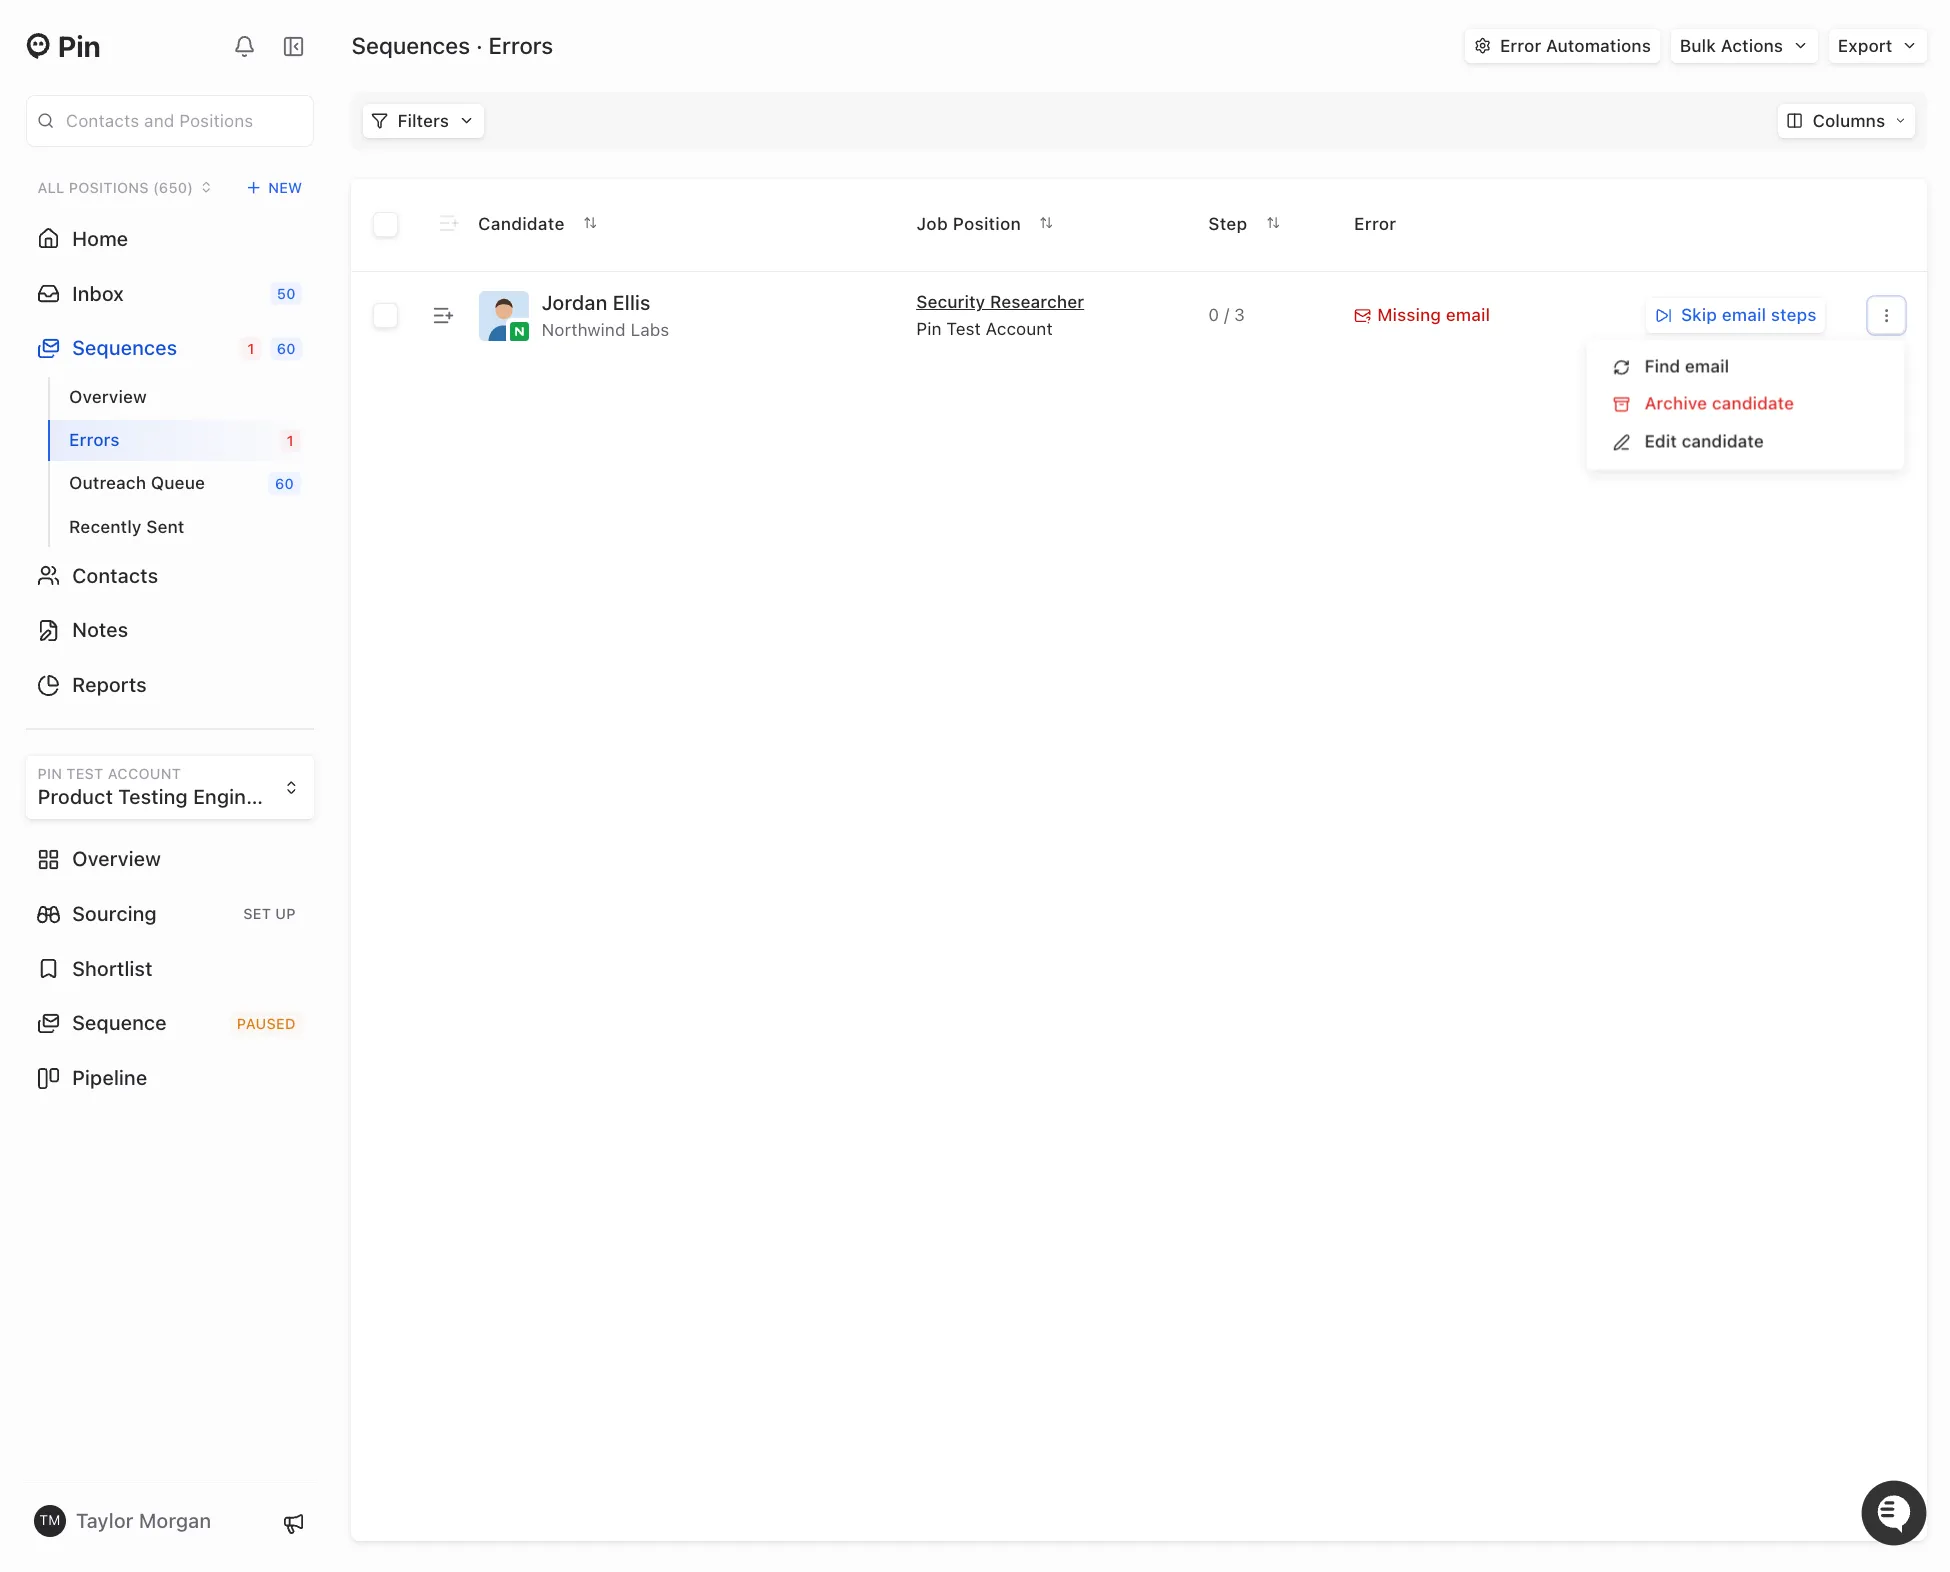This screenshot has width=1950, height=1572.
Task: Tick the select-all header checkbox
Action: (385, 224)
